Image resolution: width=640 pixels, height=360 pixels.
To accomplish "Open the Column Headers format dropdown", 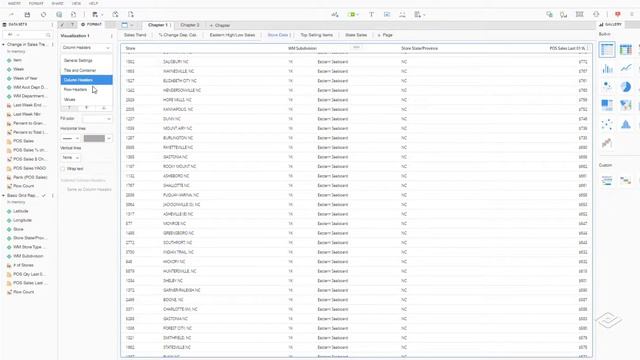I will (86, 48).
